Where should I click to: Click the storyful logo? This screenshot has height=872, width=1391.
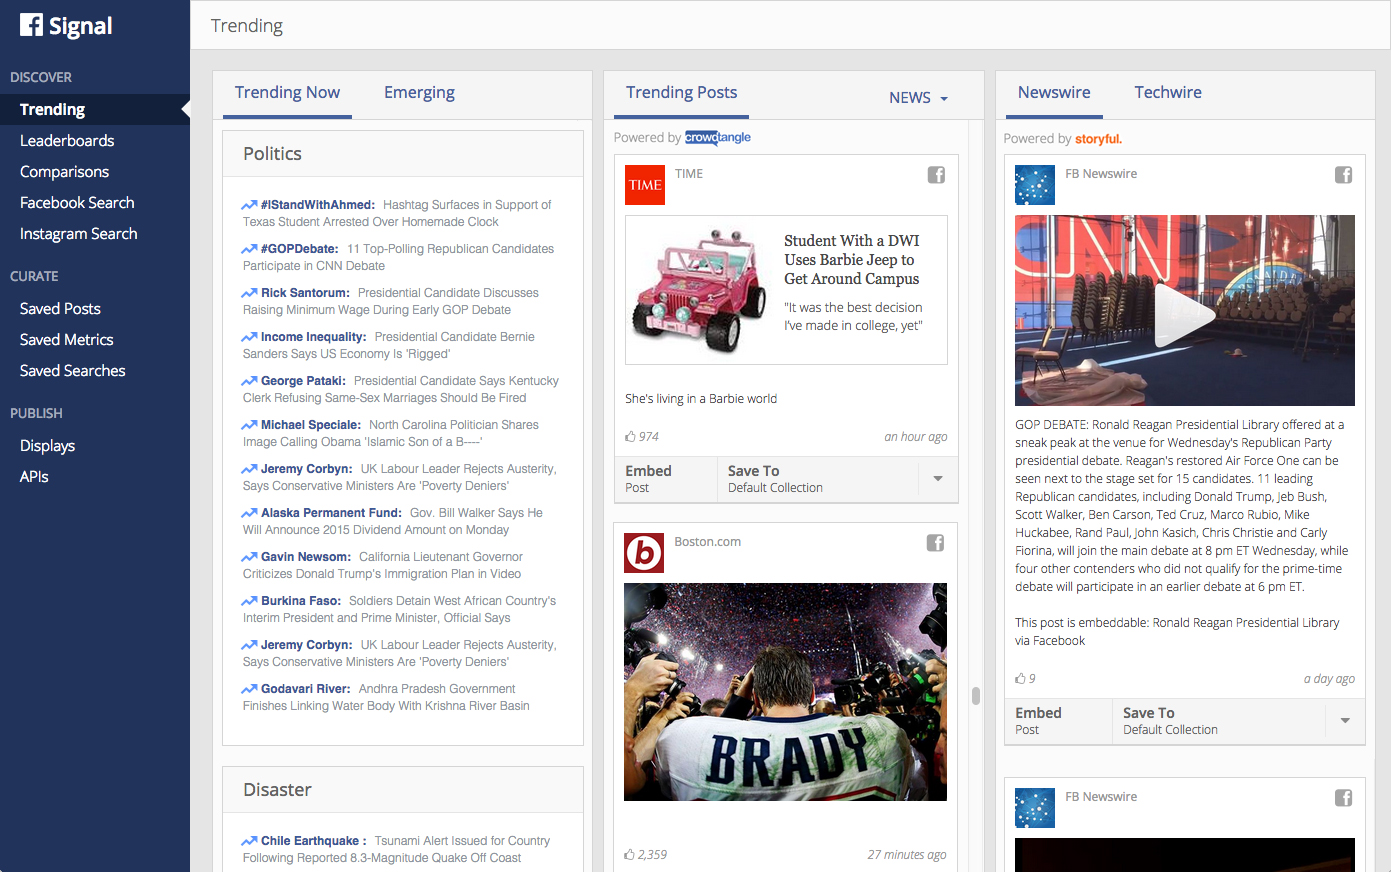[1099, 137]
